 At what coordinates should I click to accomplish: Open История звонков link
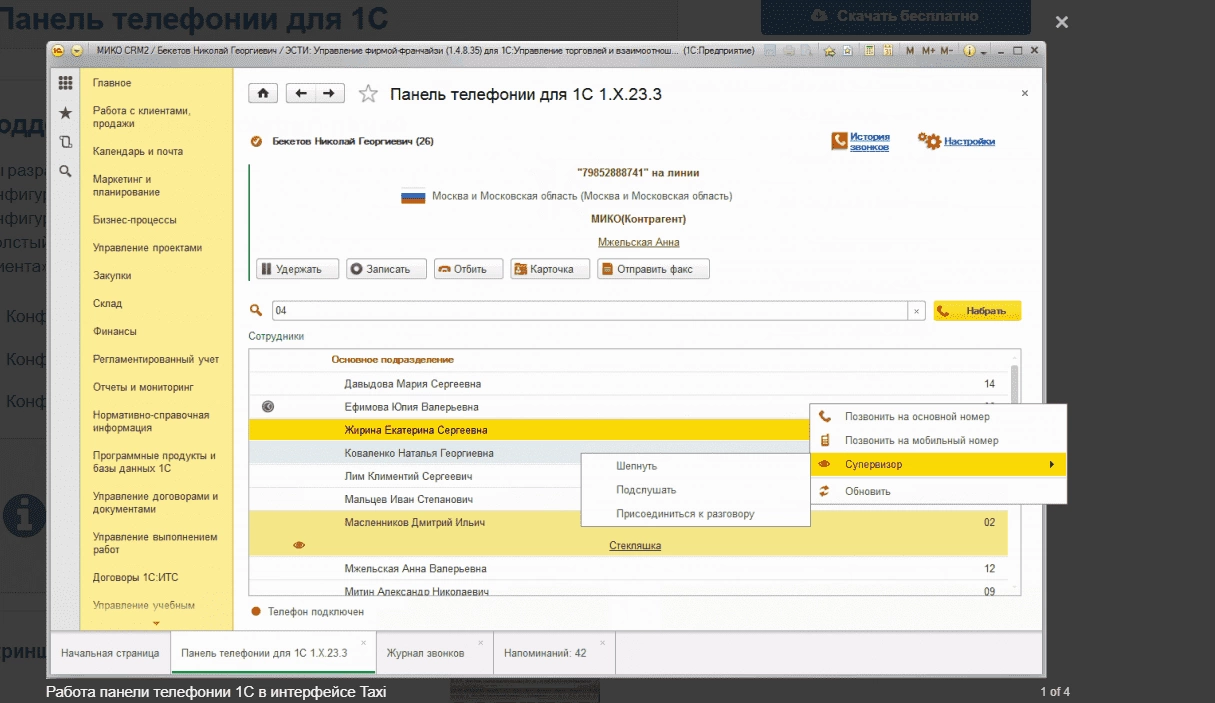[868, 142]
